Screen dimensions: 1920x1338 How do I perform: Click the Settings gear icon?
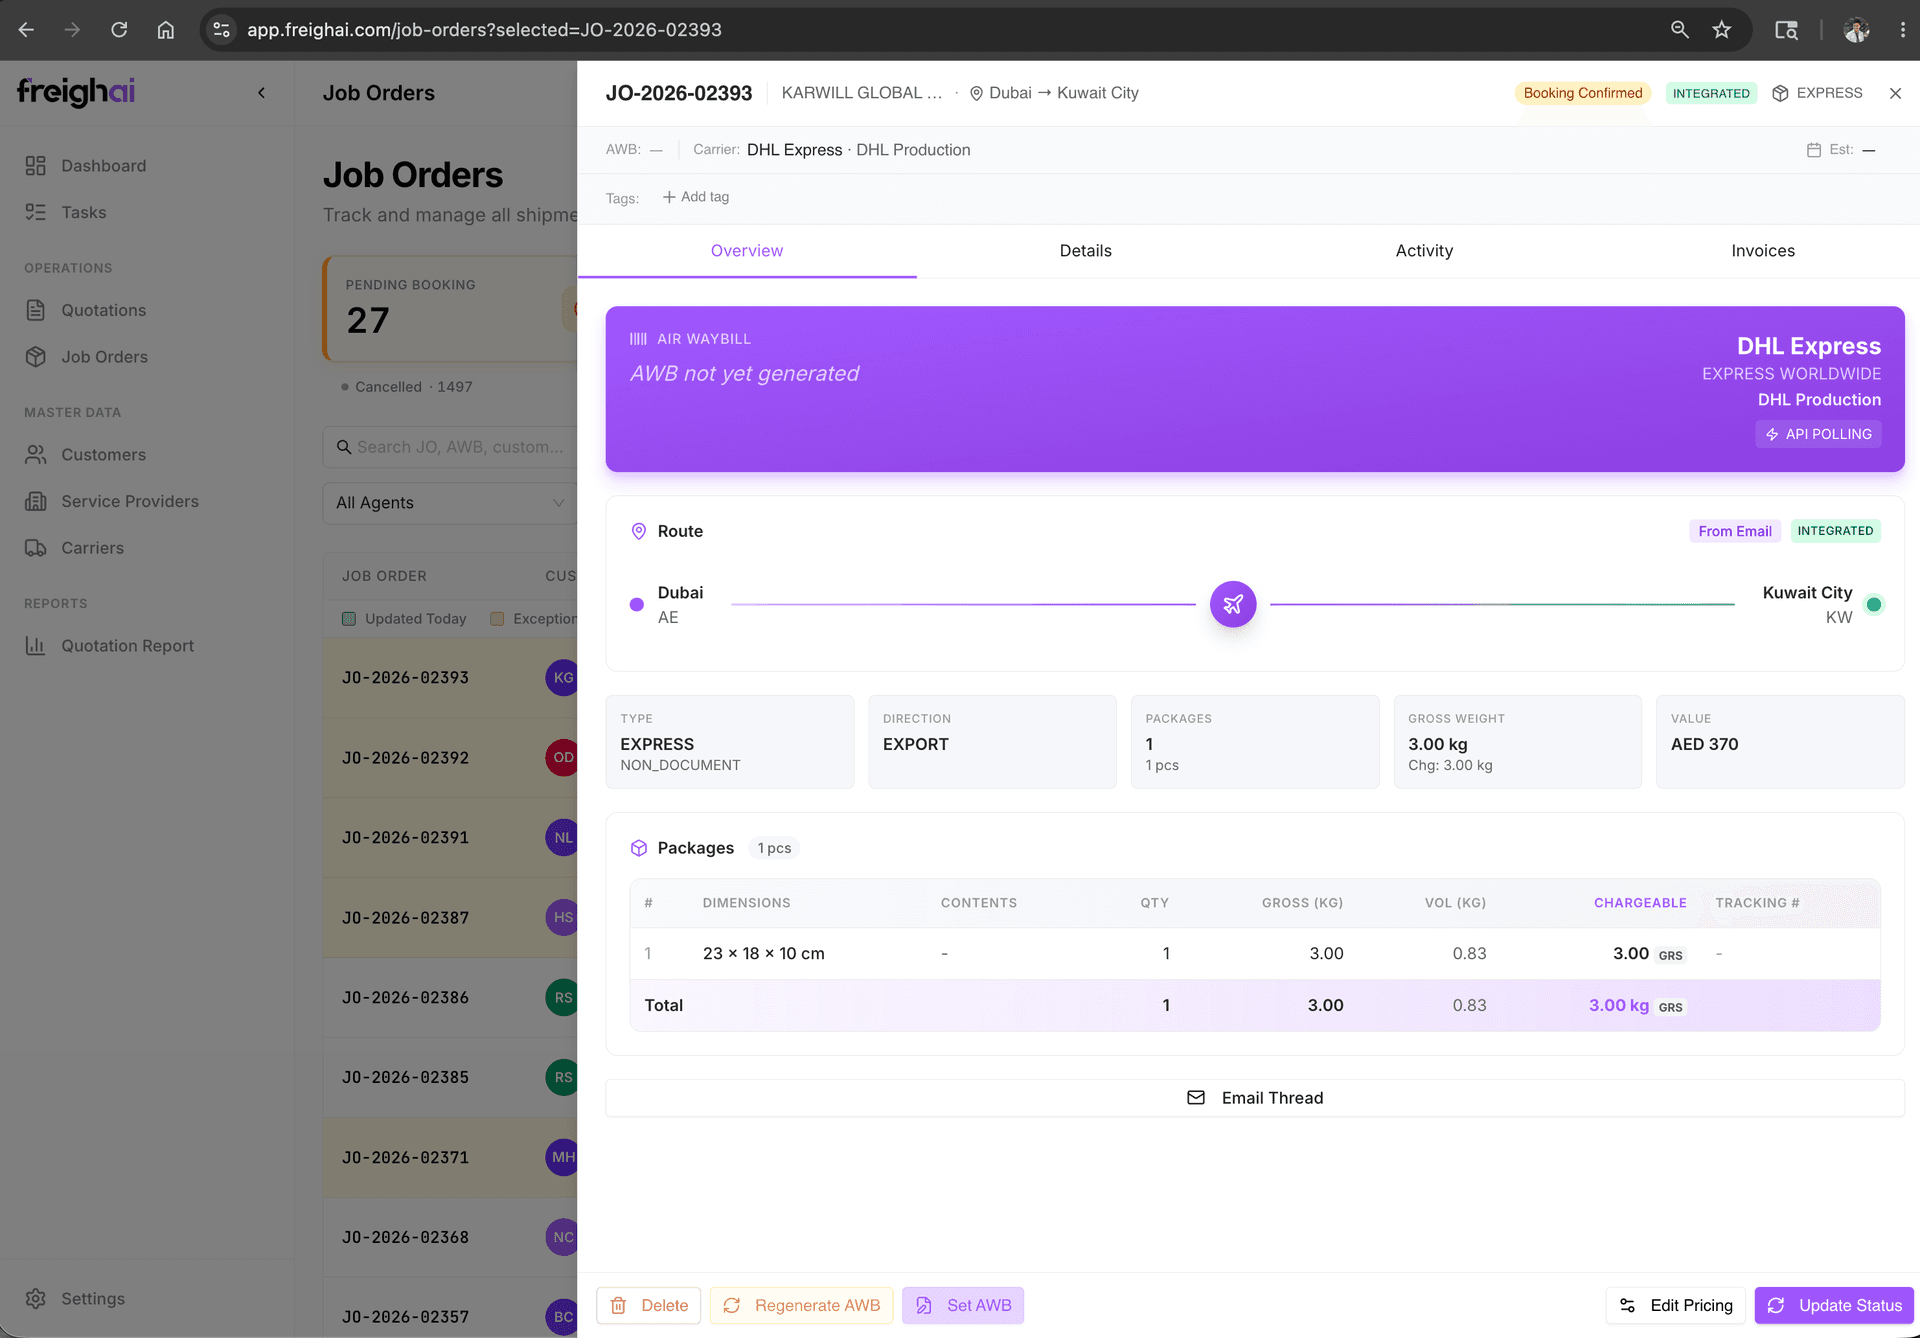coord(36,1299)
